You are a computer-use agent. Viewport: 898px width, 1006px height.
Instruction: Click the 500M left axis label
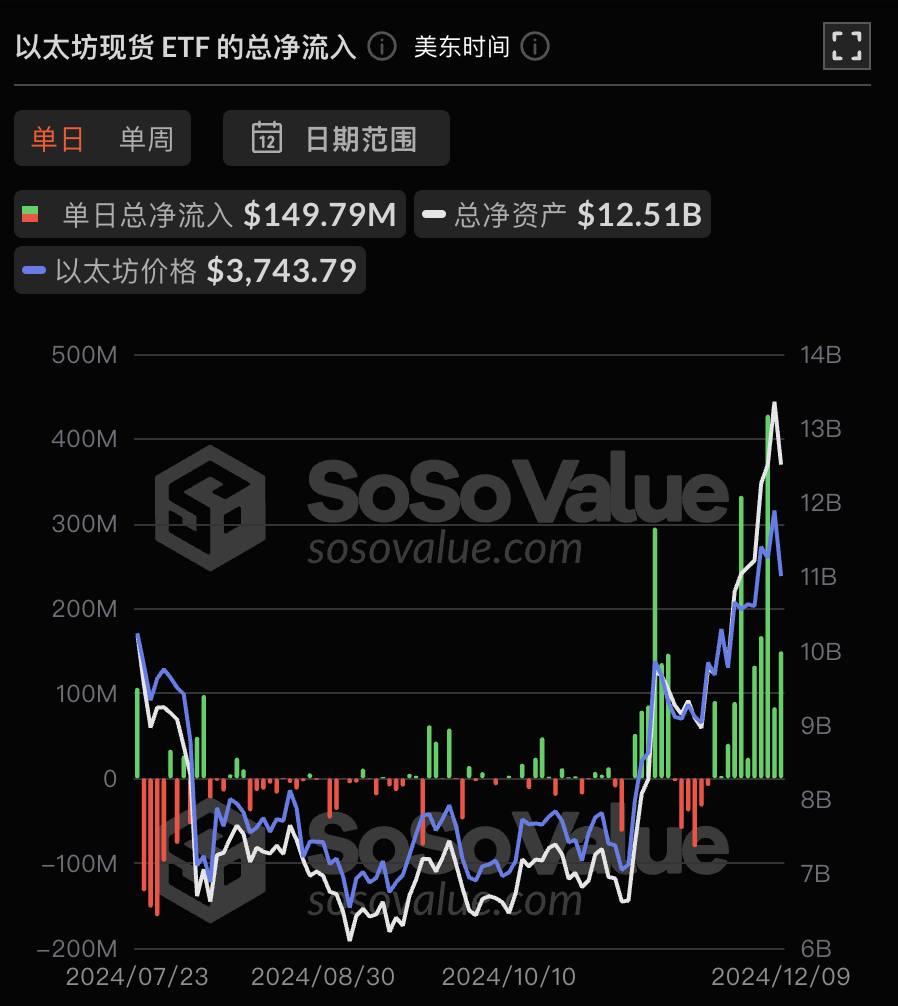pyautogui.click(x=85, y=355)
